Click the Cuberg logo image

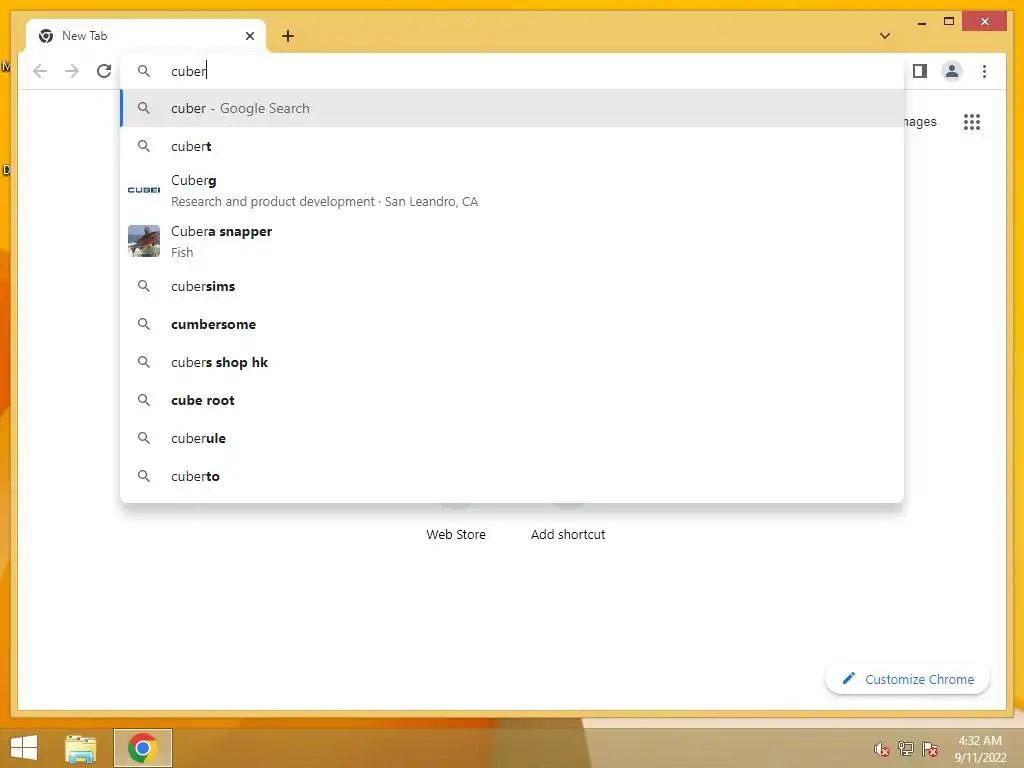(x=144, y=190)
